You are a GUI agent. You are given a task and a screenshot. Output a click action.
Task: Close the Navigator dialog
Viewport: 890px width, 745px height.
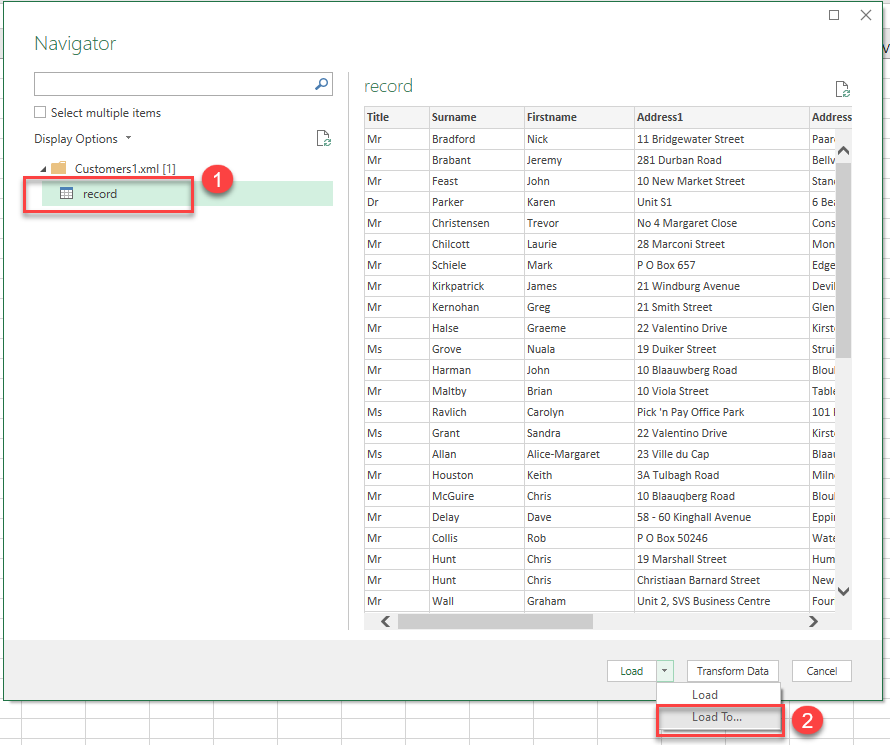pyautogui.click(x=866, y=15)
